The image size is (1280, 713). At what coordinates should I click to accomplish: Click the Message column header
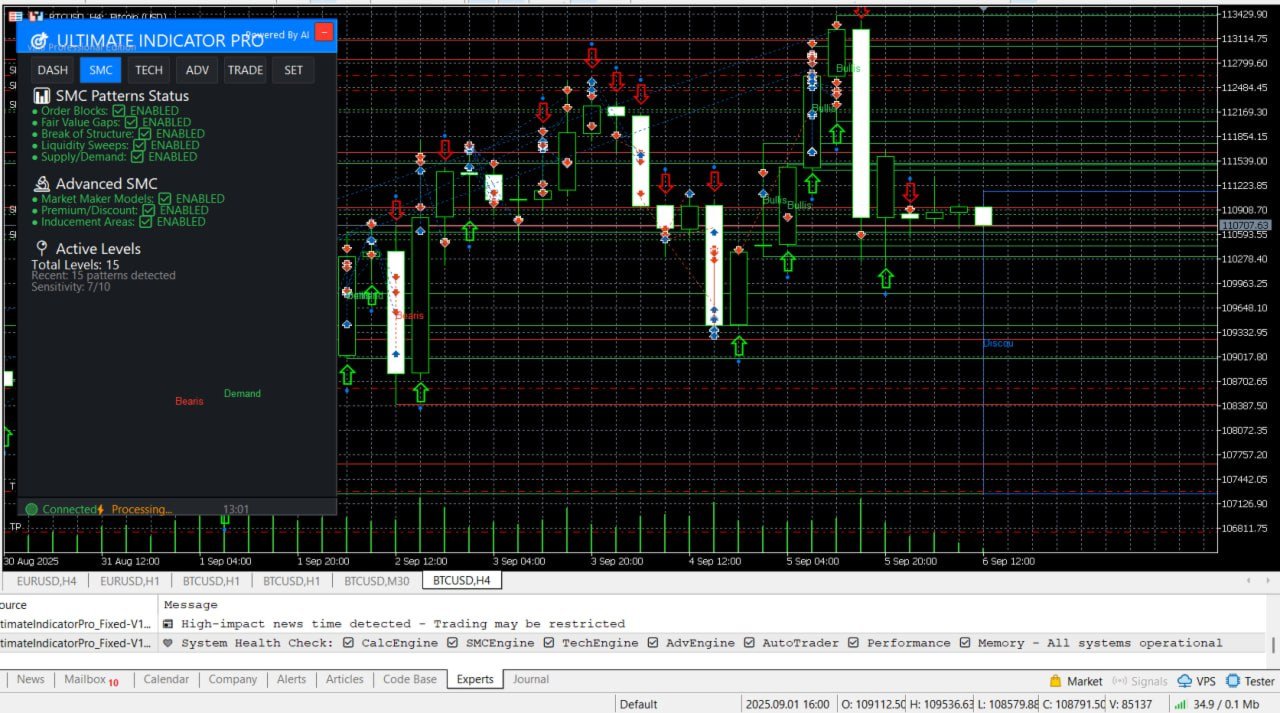tap(191, 604)
